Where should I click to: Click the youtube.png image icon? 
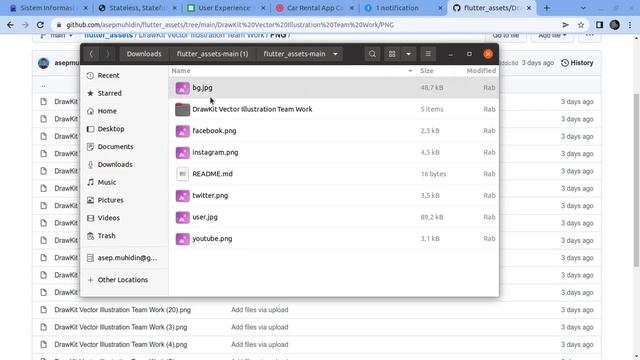click(182, 239)
